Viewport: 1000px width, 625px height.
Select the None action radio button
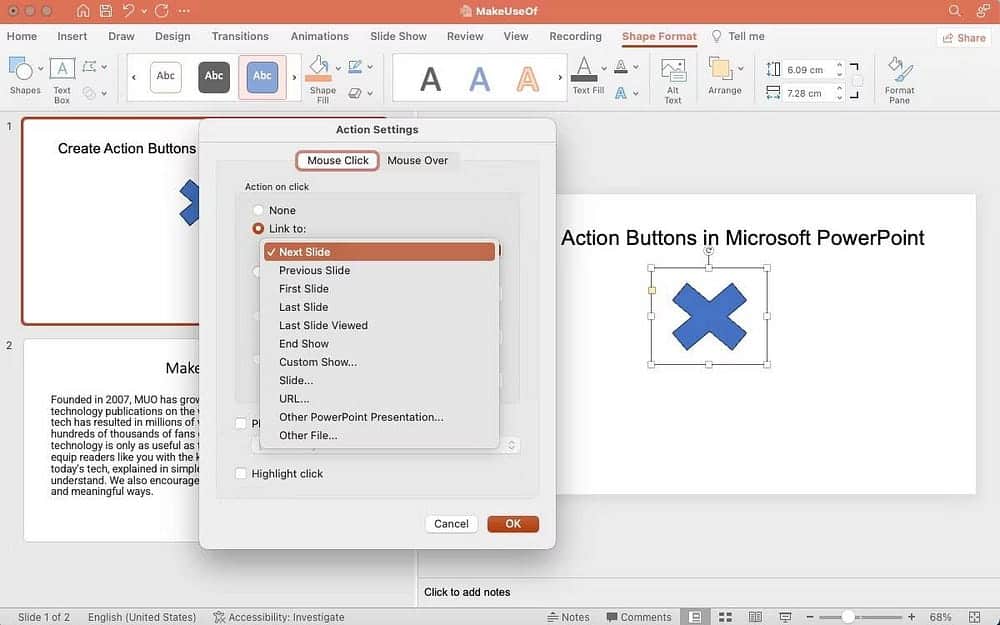click(258, 210)
